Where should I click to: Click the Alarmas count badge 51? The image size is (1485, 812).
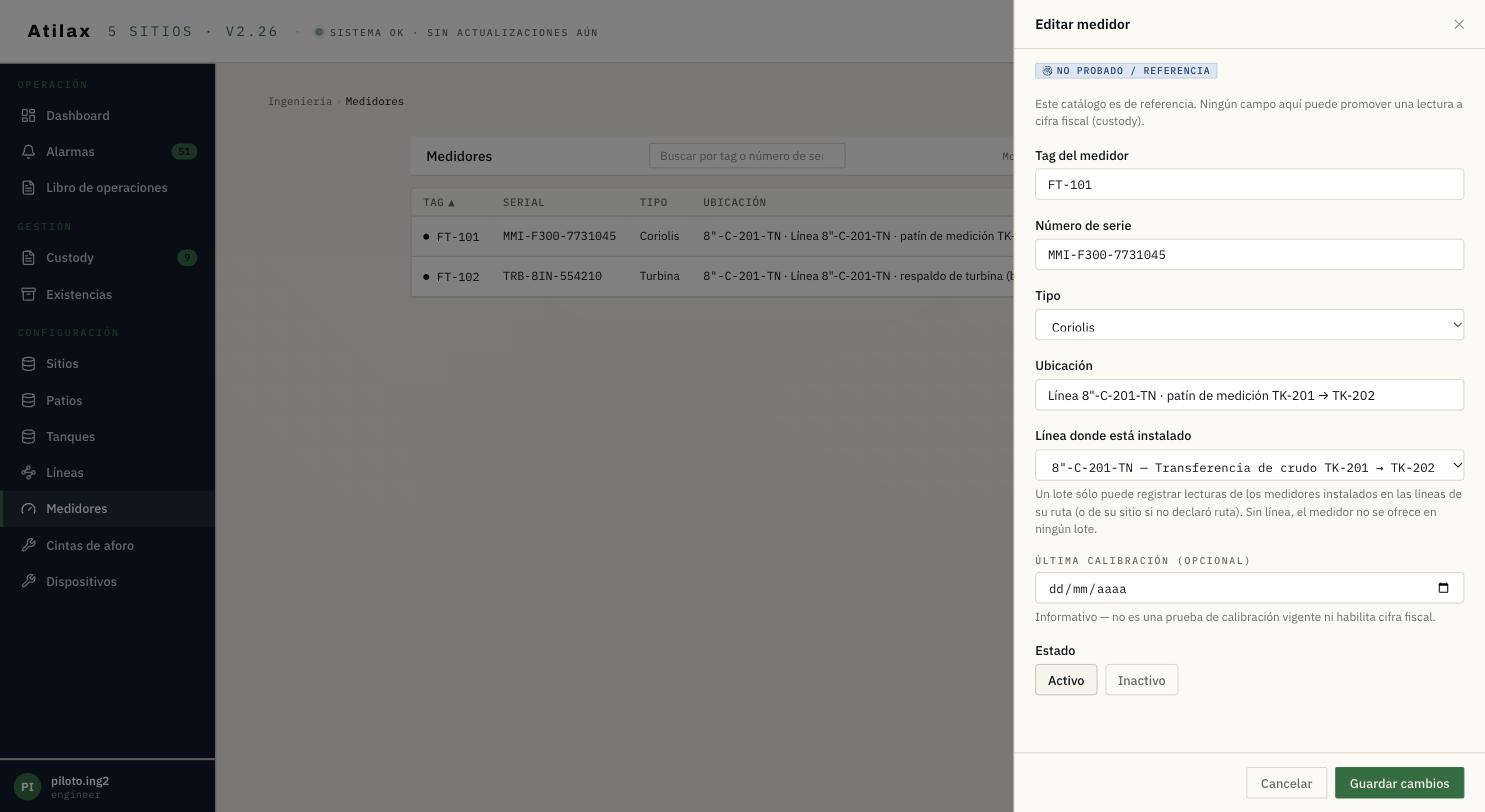coord(184,152)
